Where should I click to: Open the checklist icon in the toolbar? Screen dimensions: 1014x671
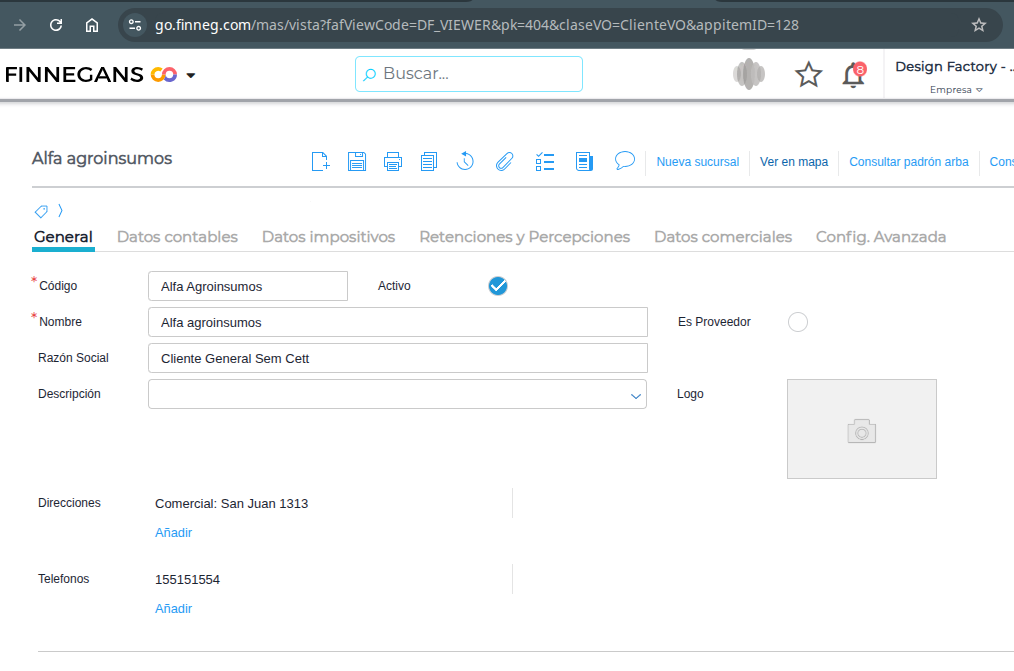(x=545, y=161)
